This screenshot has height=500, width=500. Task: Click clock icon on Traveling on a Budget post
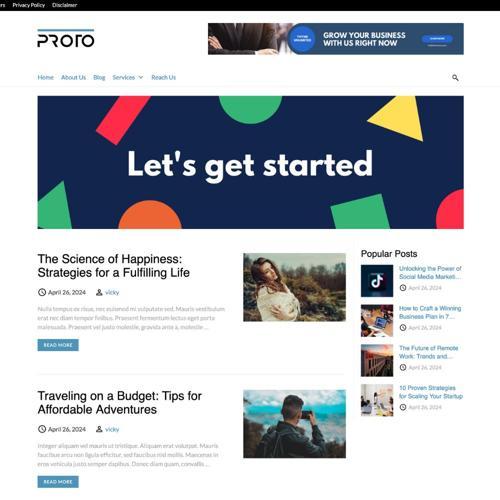click(x=42, y=429)
